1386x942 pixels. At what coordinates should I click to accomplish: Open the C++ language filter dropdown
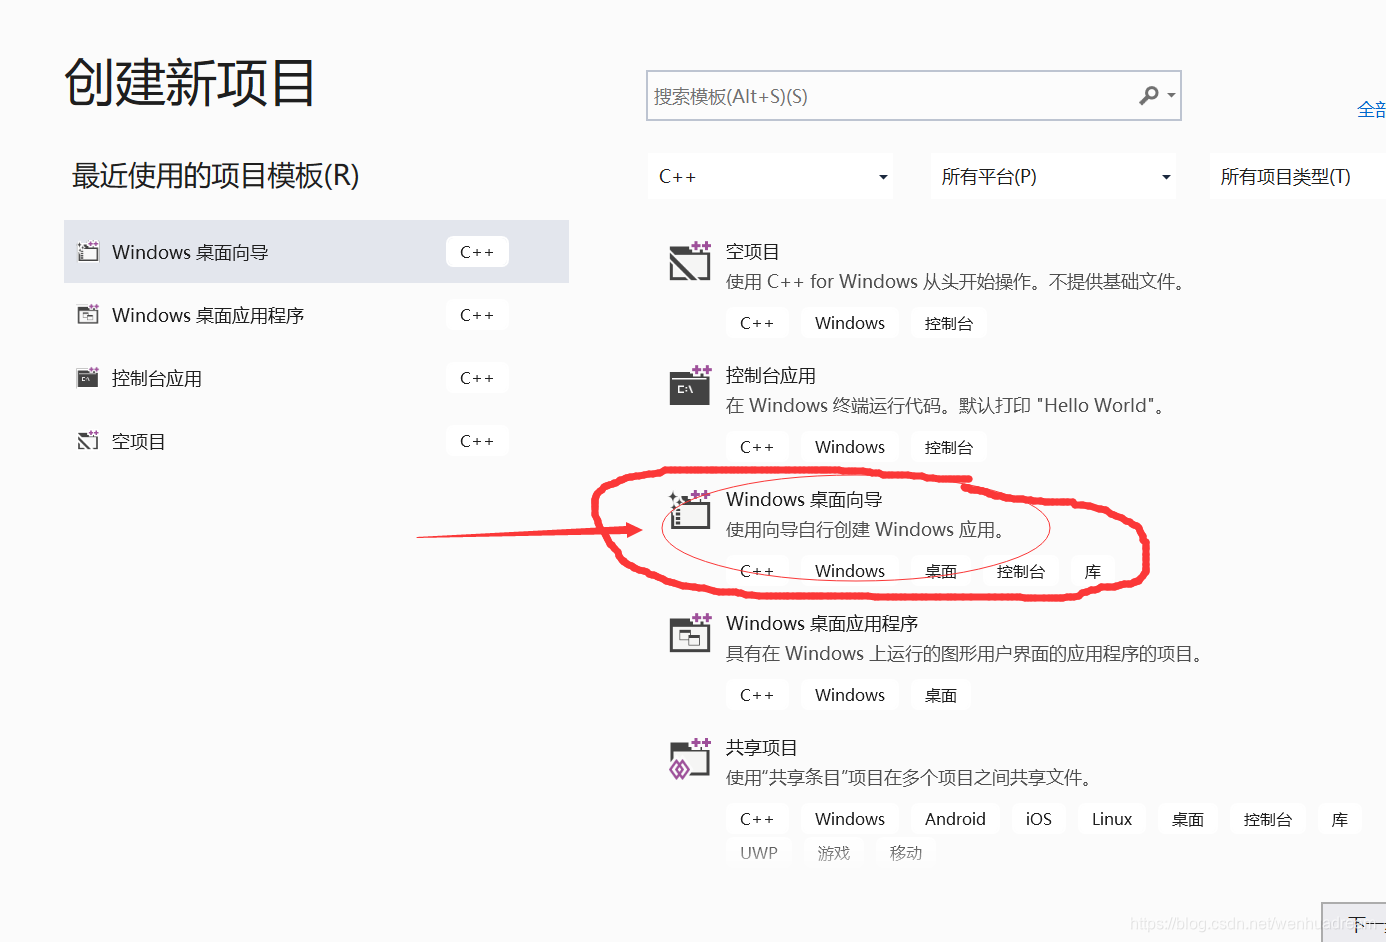coord(771,177)
